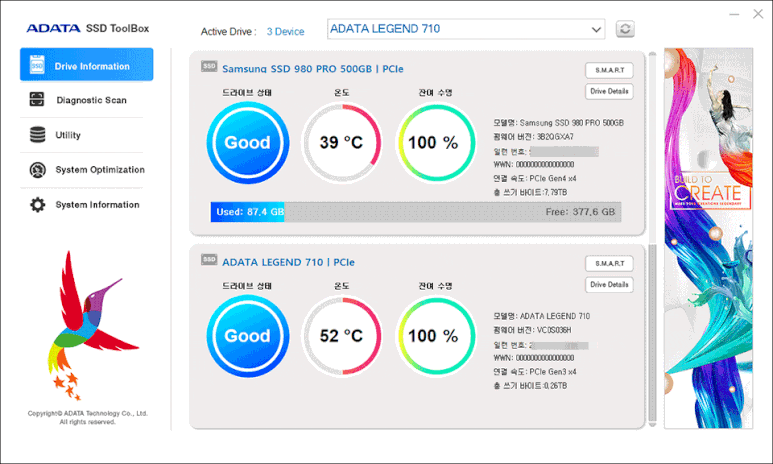
Task: Click the PCIe Gen3 x4 speed text
Action: tap(553, 372)
